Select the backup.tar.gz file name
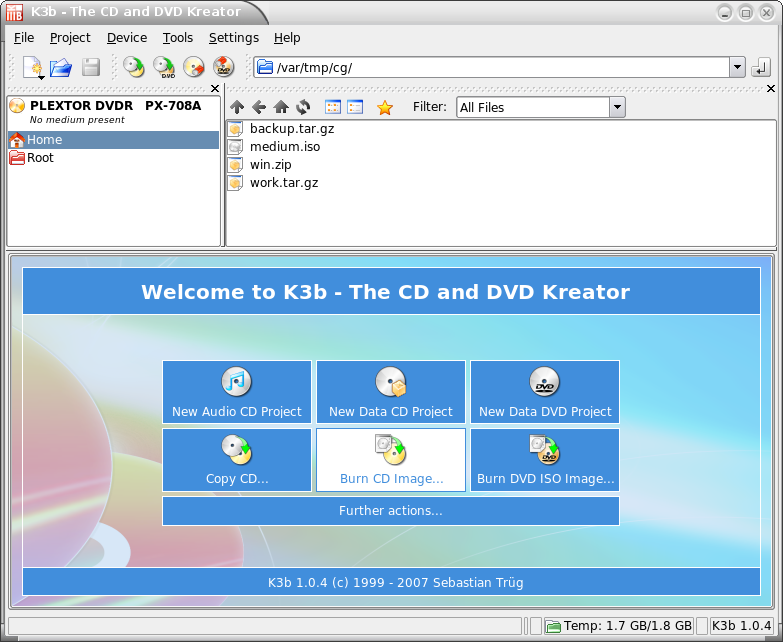 point(292,129)
